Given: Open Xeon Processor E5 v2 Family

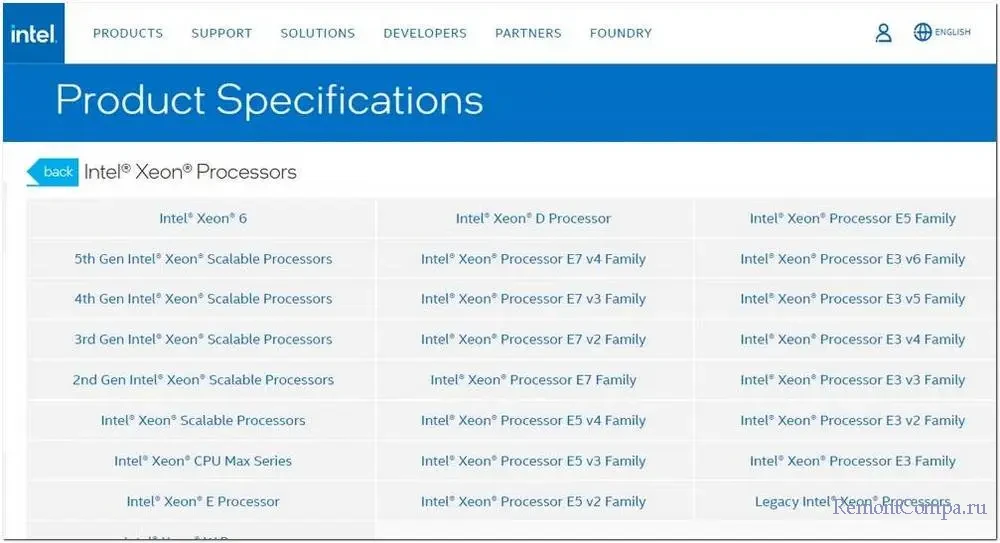Looking at the screenshot, I should pyautogui.click(x=533, y=501).
